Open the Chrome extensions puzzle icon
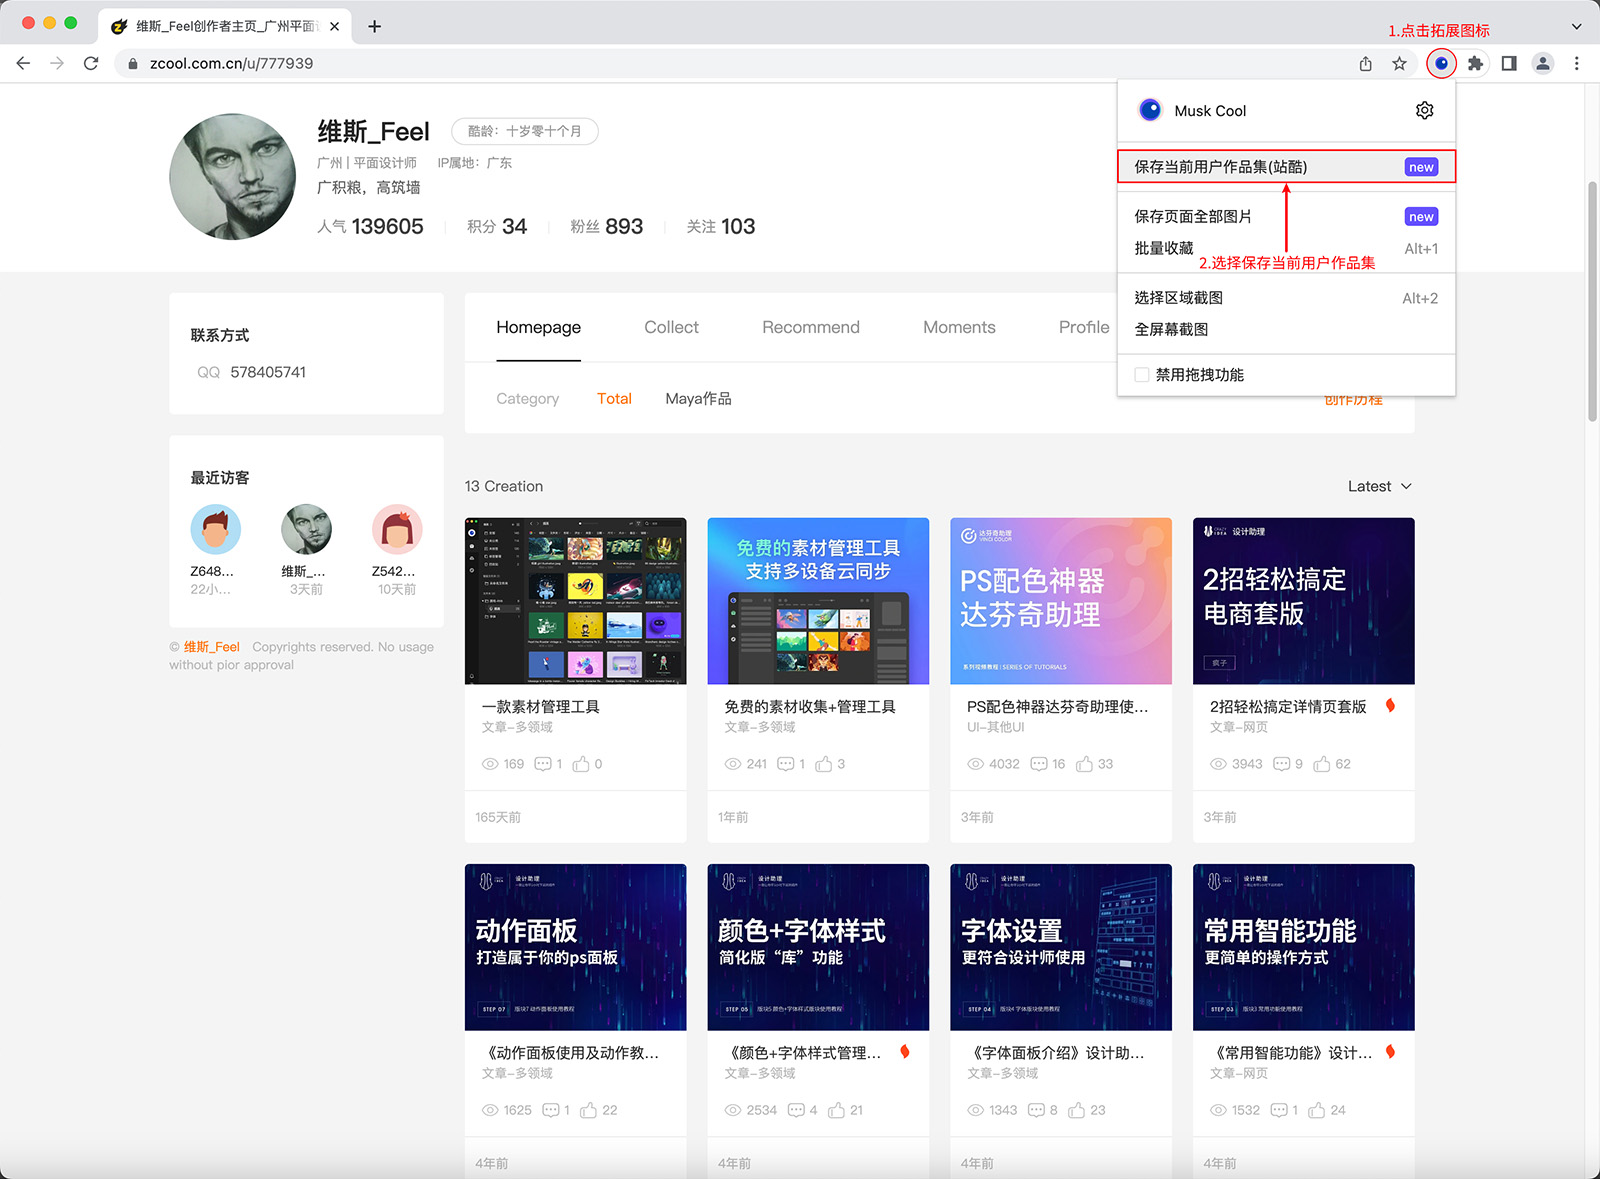This screenshot has height=1179, width=1600. [x=1475, y=63]
